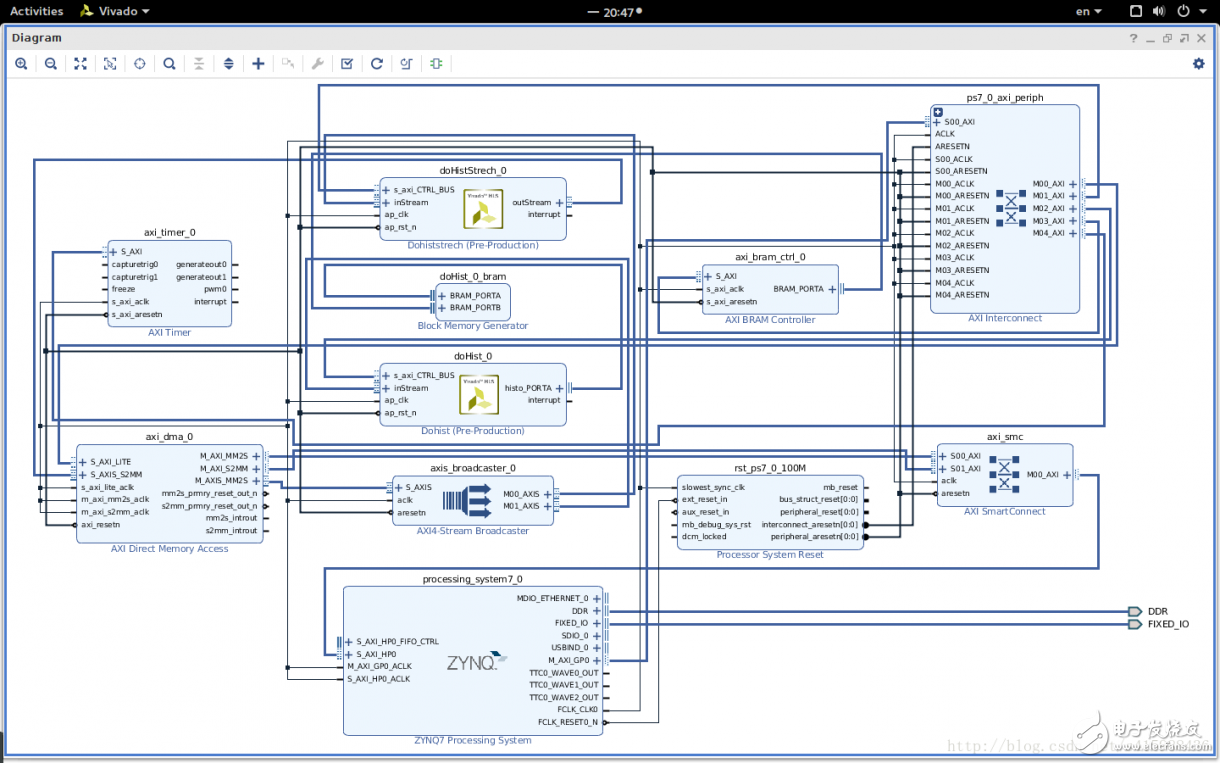Click the green chip icon in the toolbar
This screenshot has width=1220, height=763.
pyautogui.click(x=436, y=63)
